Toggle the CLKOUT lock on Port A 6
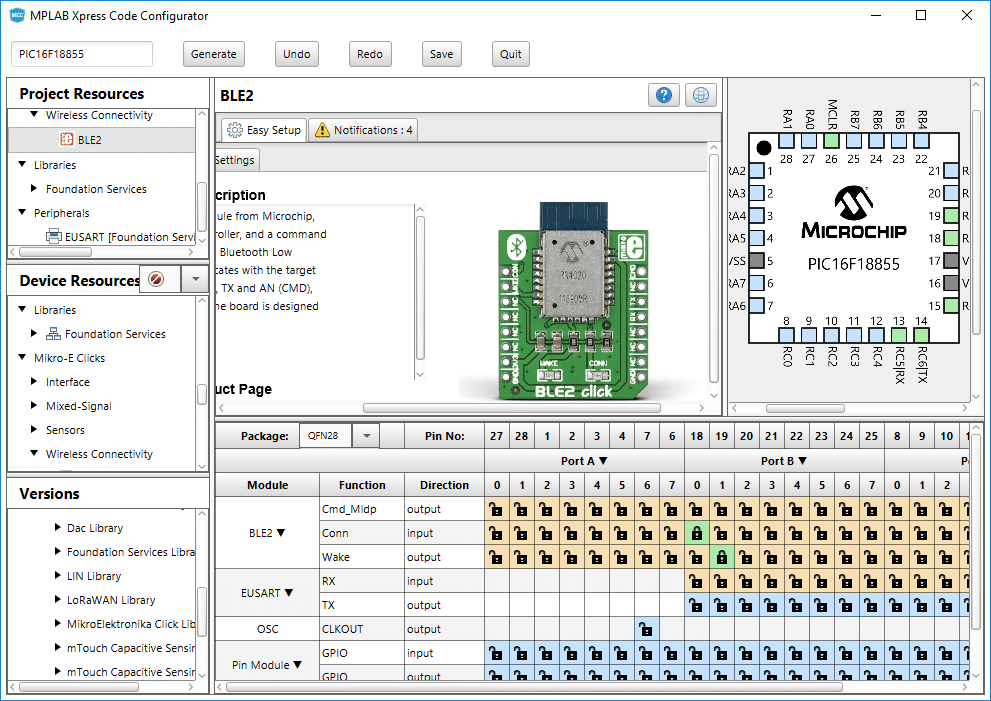Viewport: 991px width, 701px height. pos(646,629)
